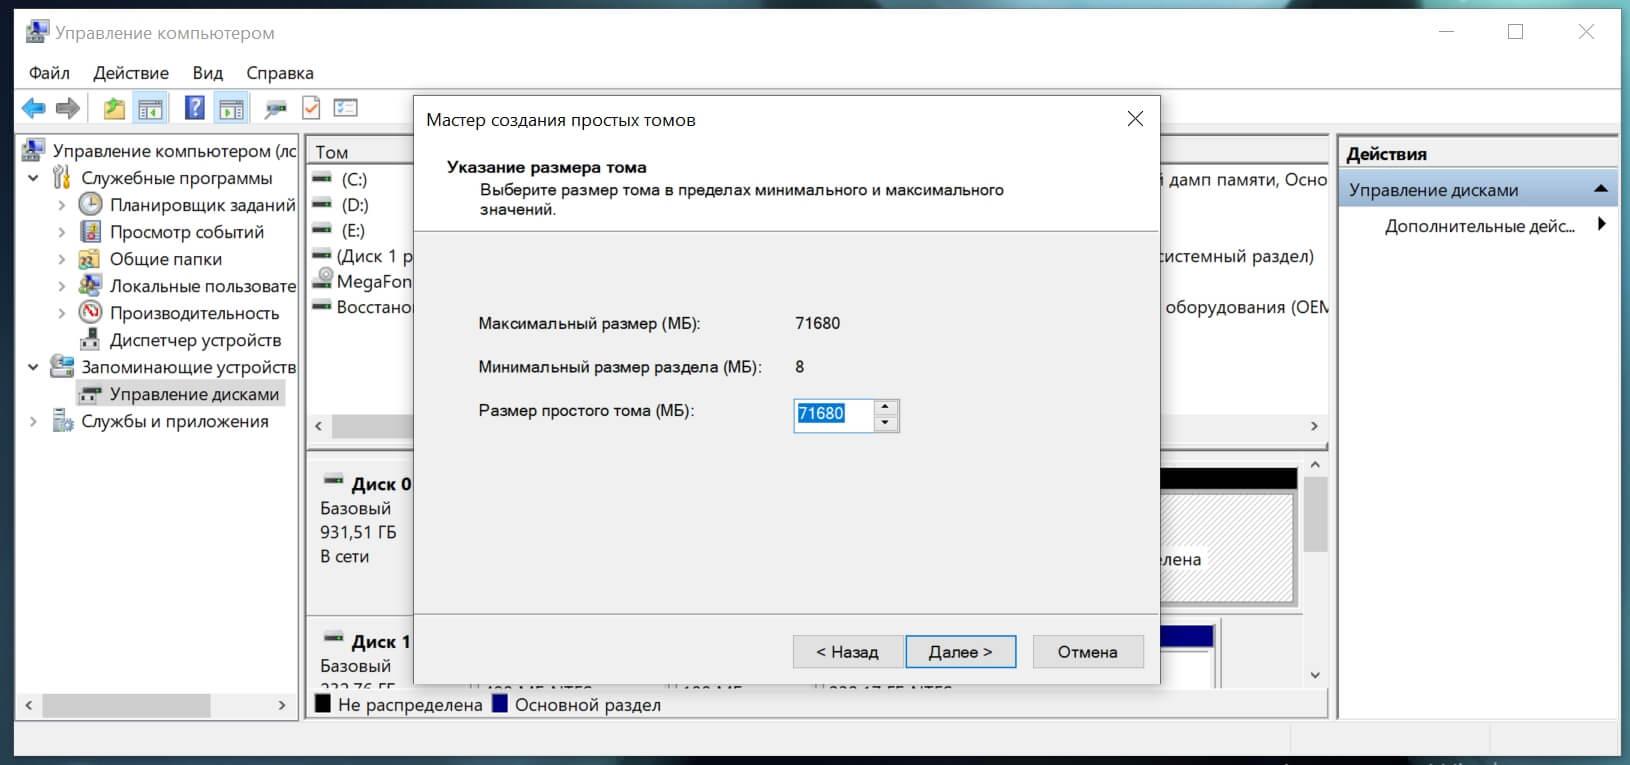
Task: Select Службы и приложения node
Action: 161,421
